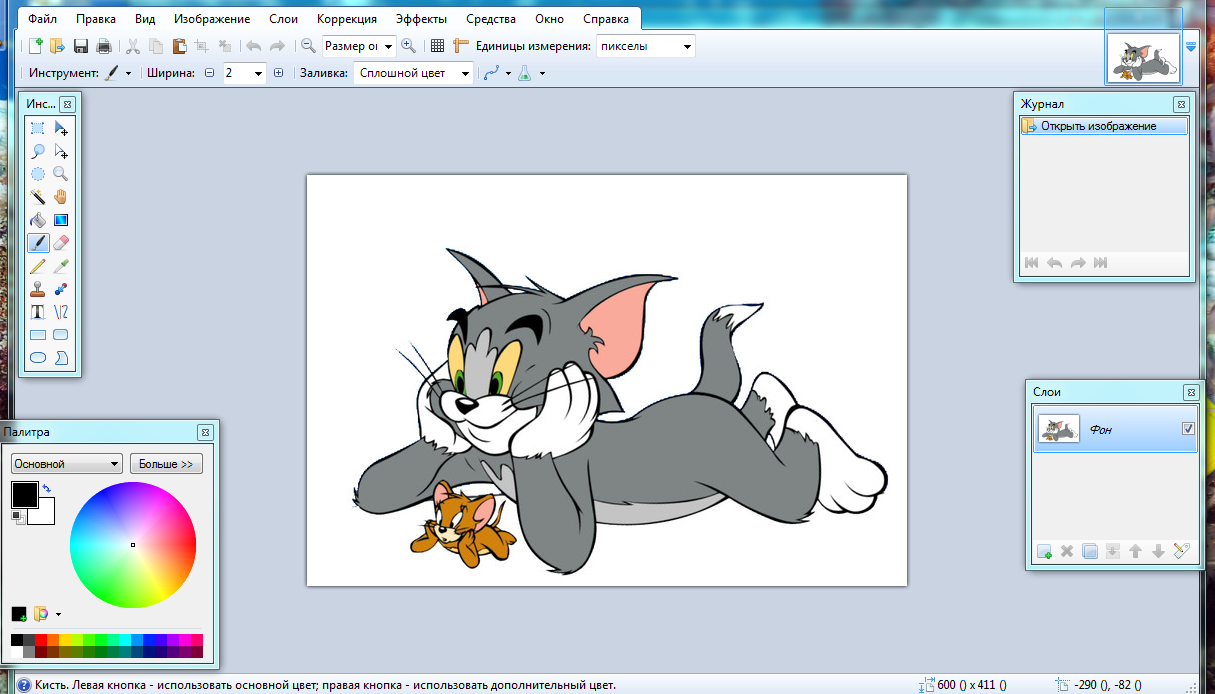This screenshot has width=1215, height=694.
Task: Select the Color Picker eyedropper tool
Action: (61, 266)
